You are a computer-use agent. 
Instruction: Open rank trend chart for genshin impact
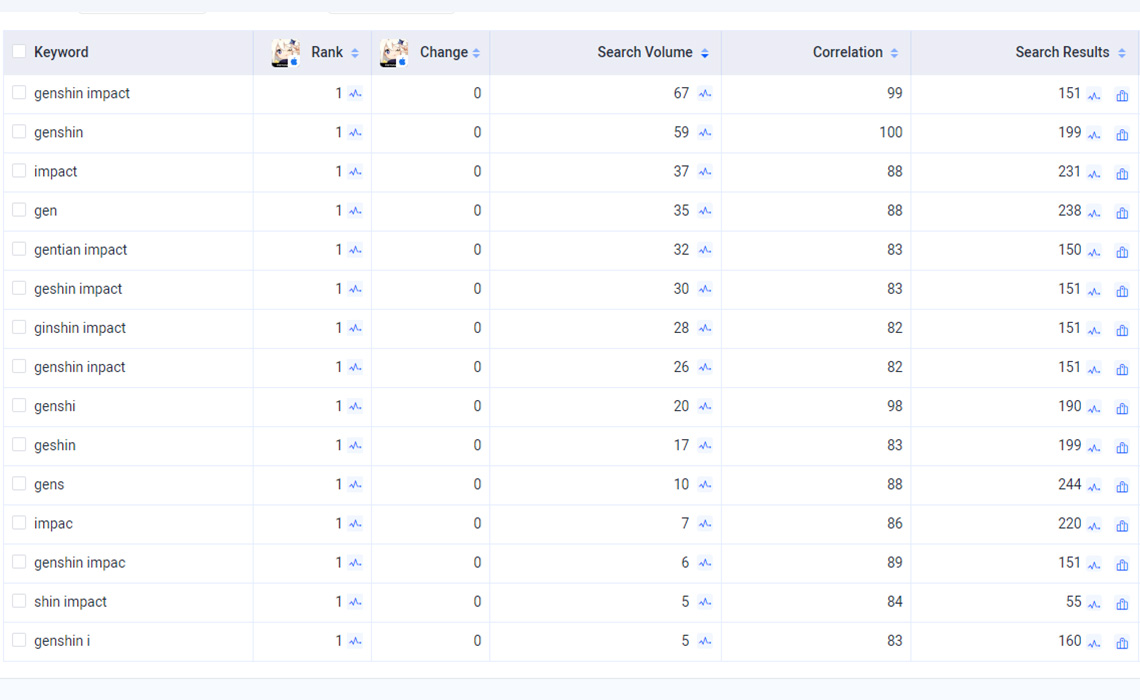point(355,94)
